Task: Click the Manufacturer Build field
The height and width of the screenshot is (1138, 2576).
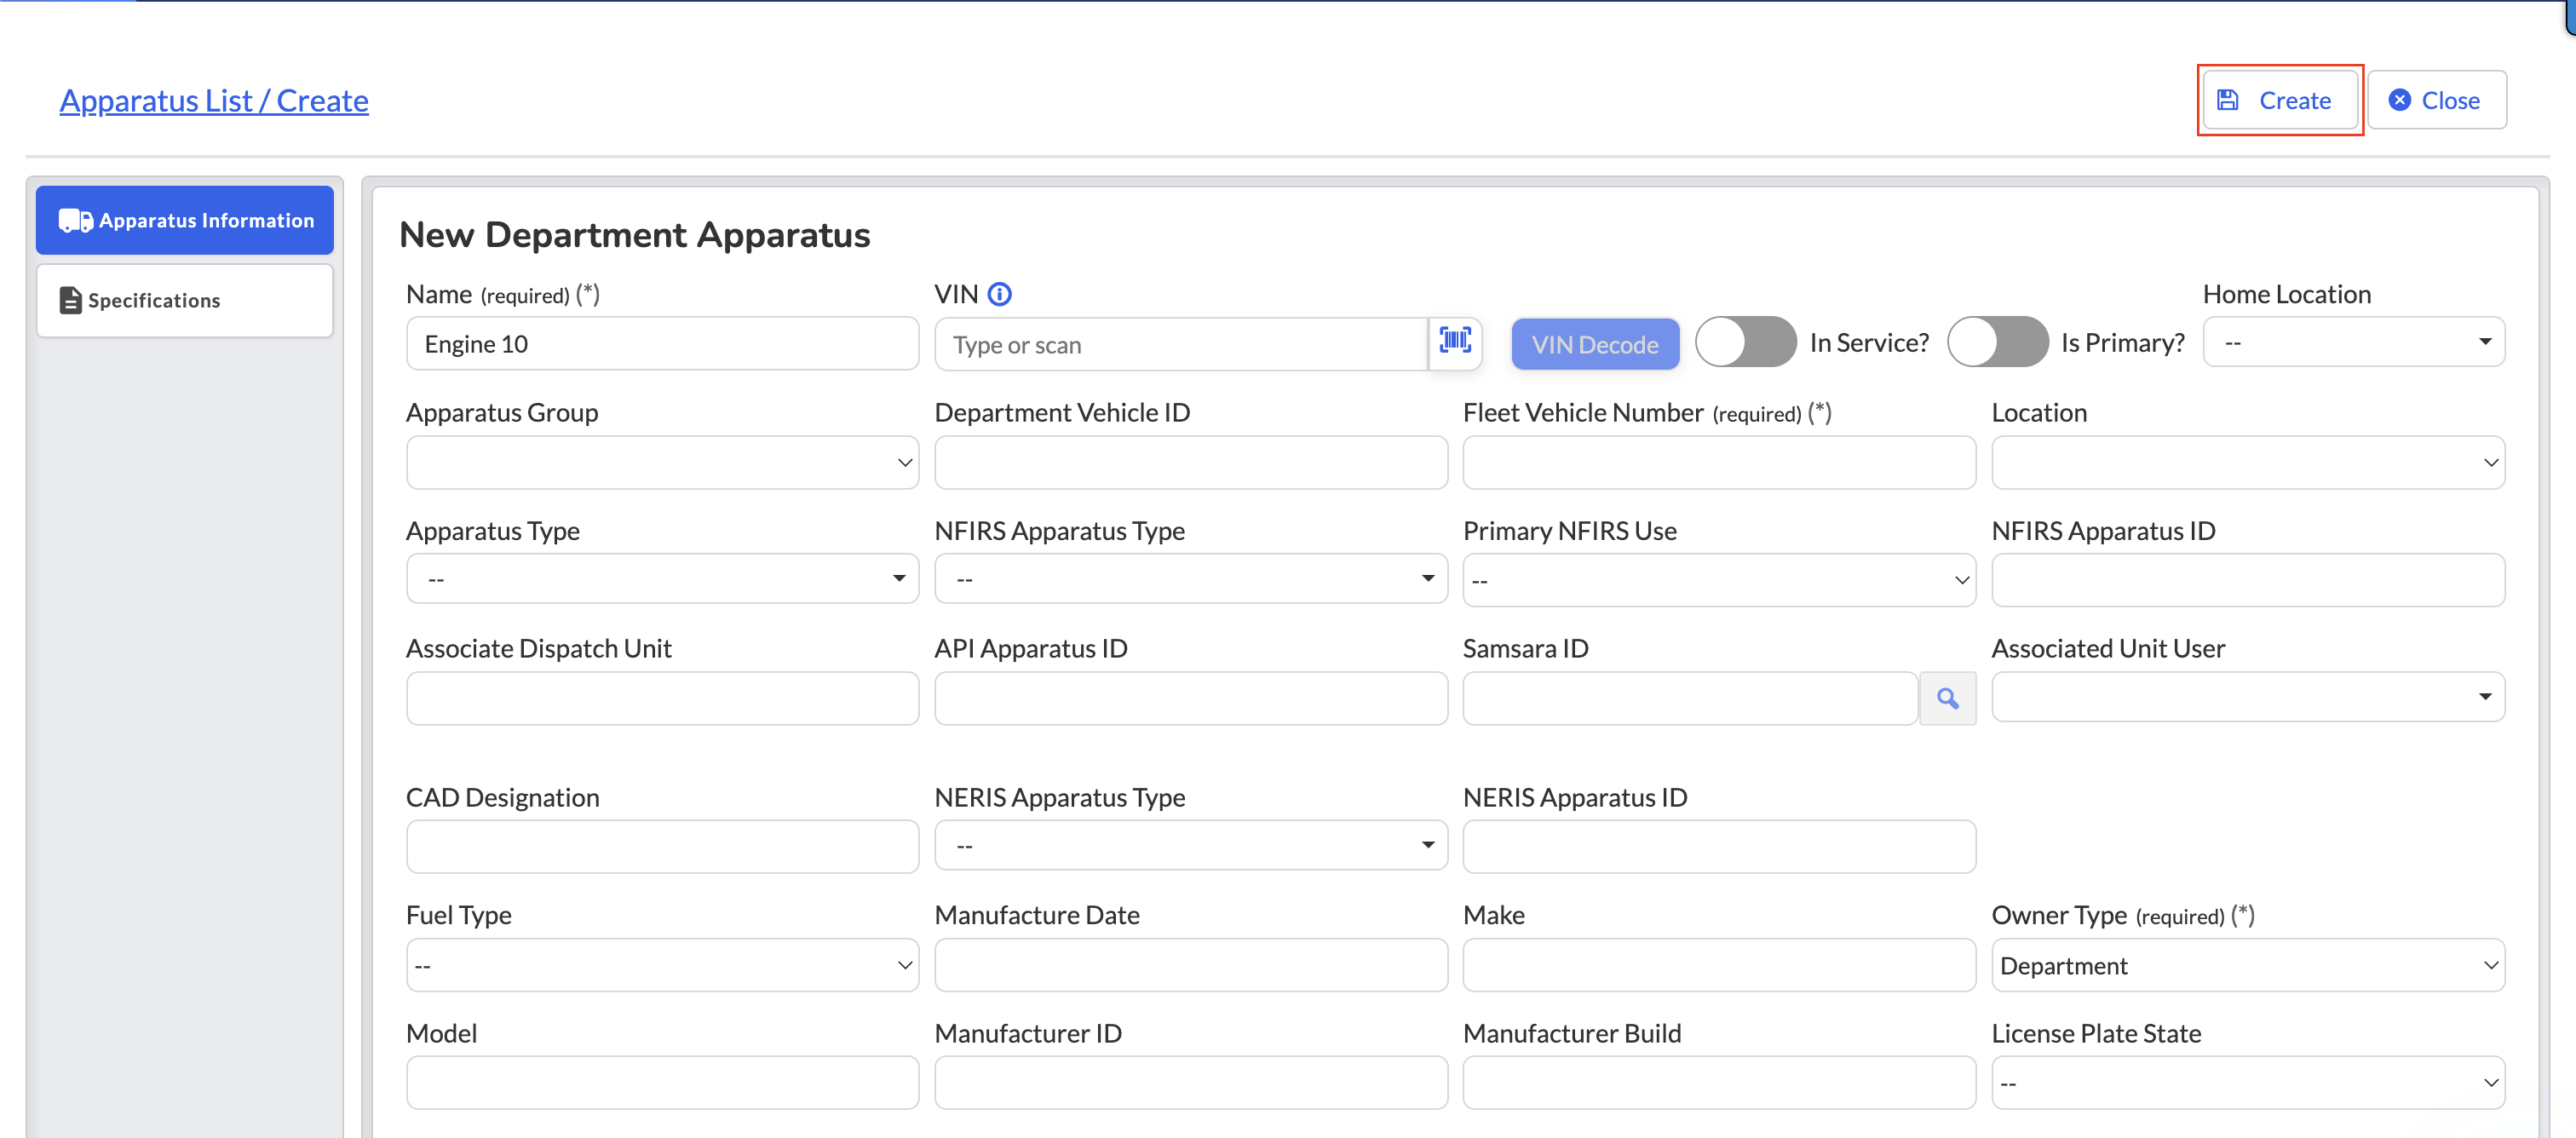Action: point(1719,1083)
